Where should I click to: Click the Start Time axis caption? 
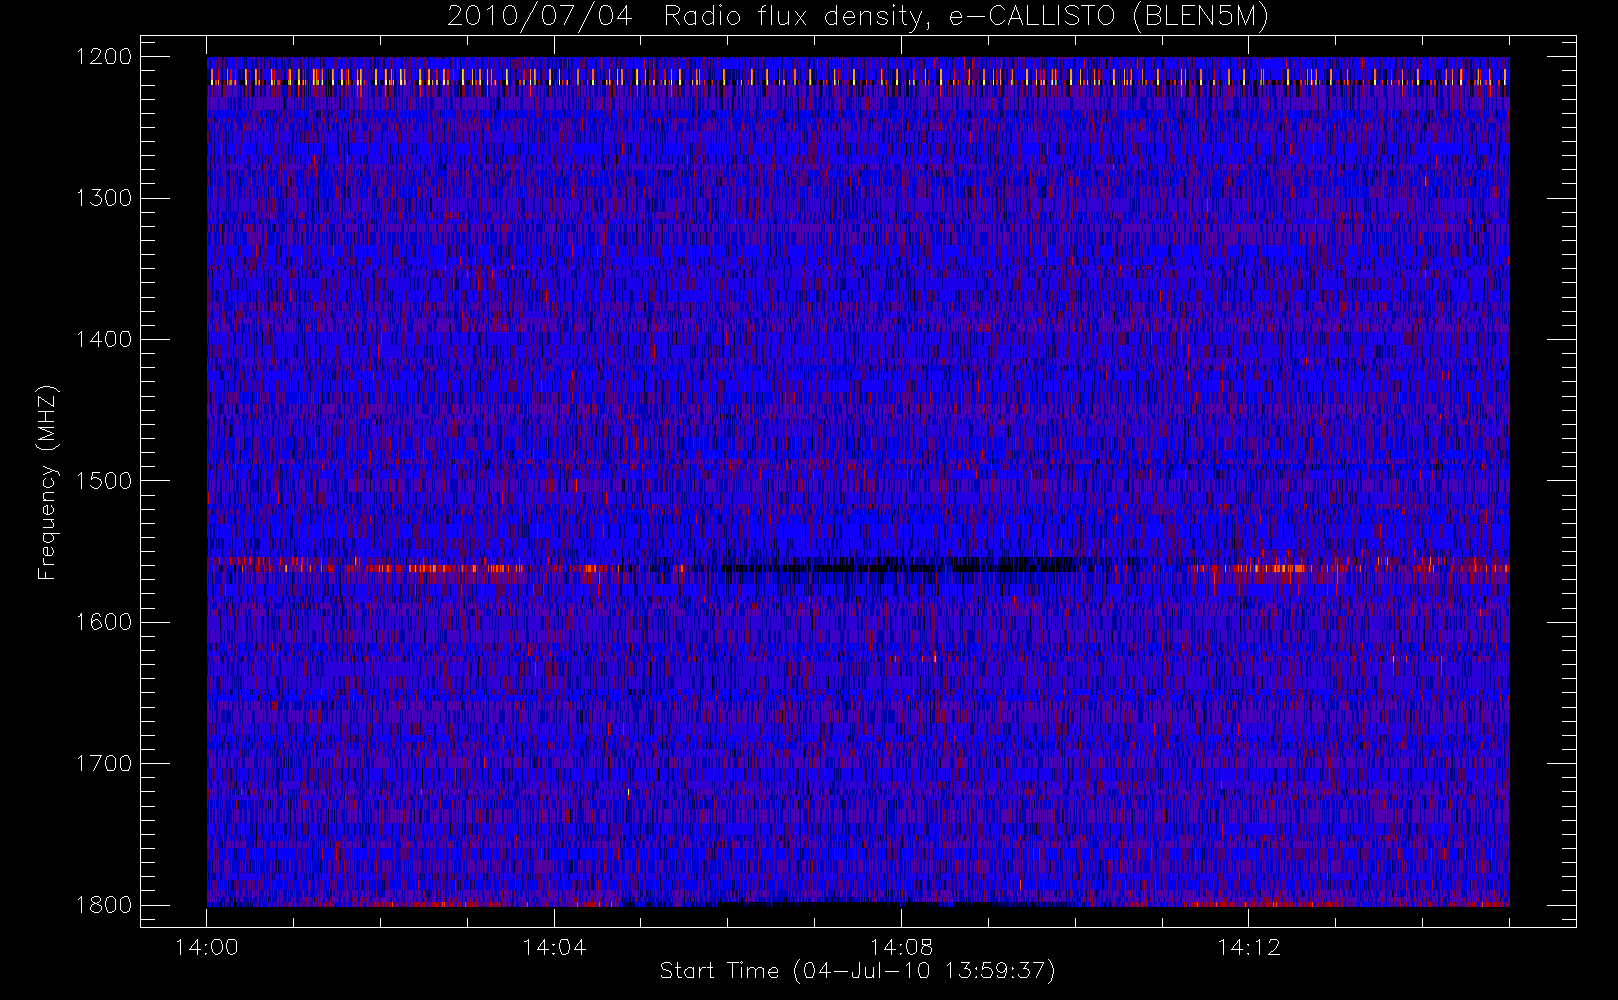point(857,971)
